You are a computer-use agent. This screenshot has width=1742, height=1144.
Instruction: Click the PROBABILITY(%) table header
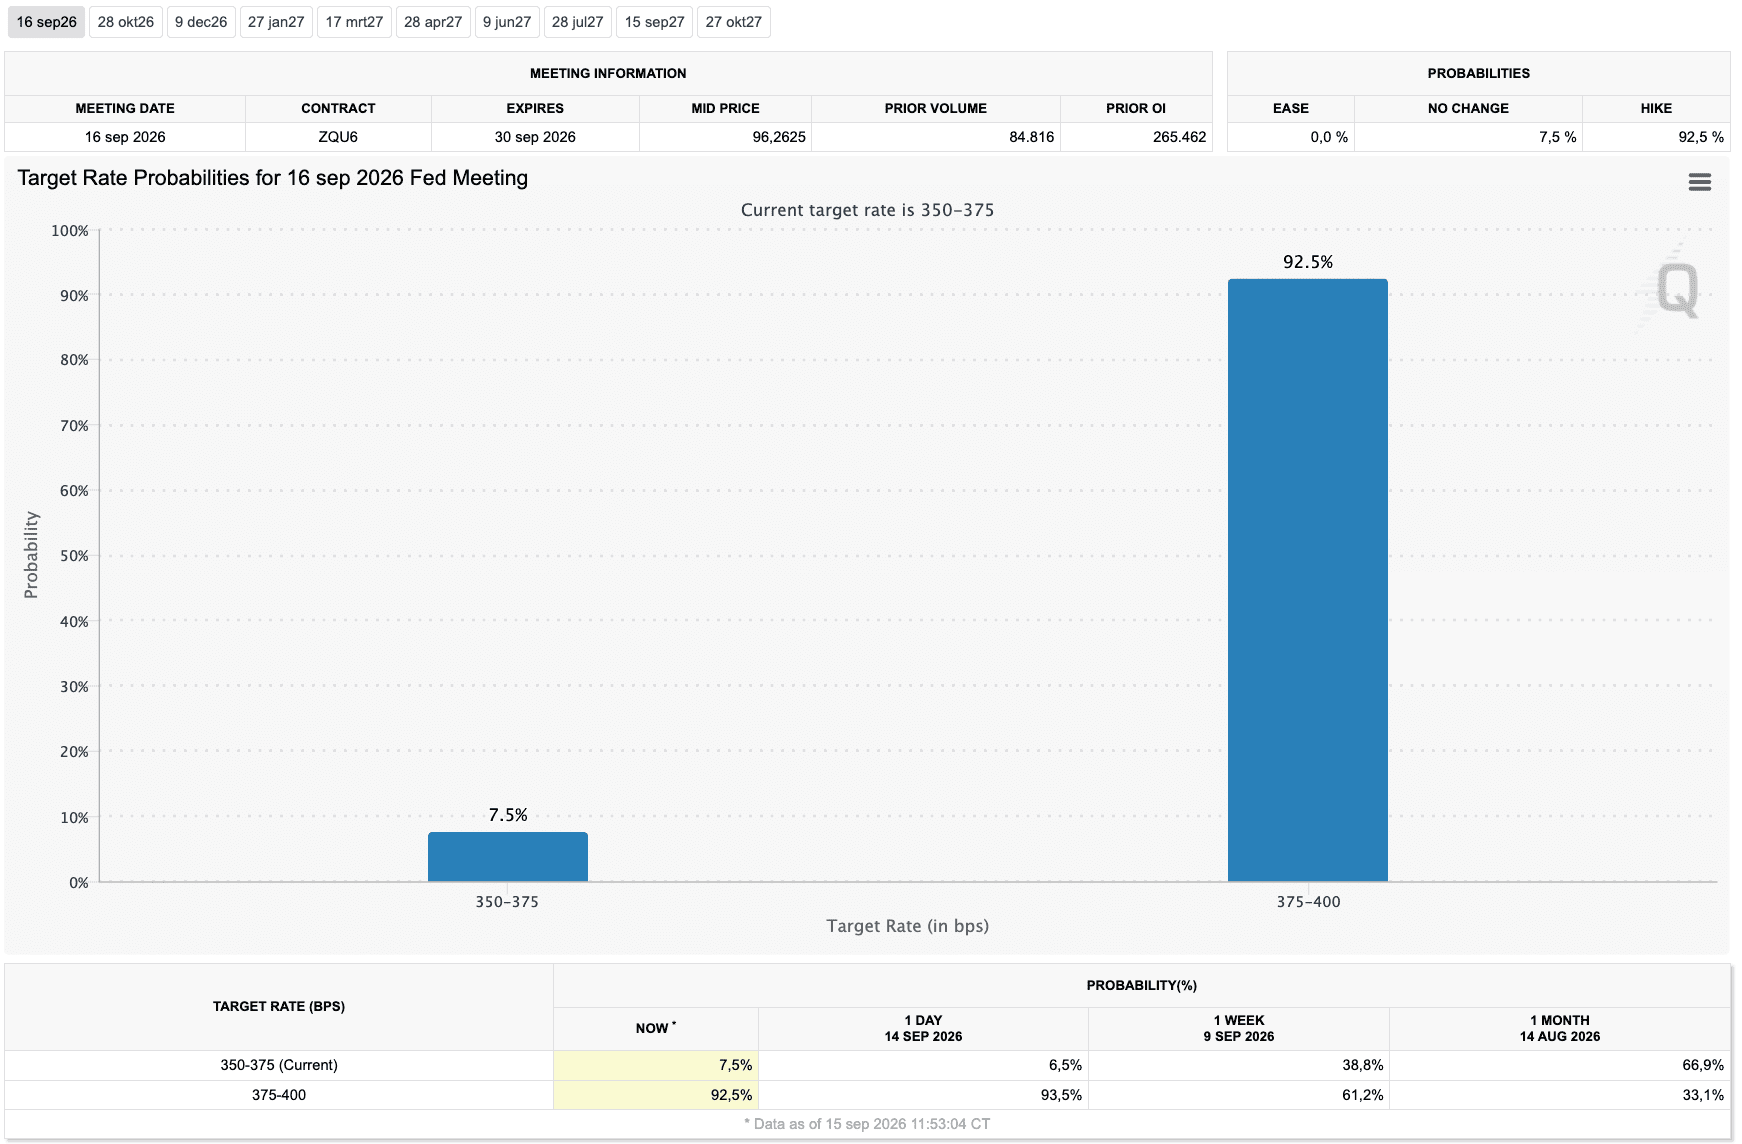pos(1142,985)
